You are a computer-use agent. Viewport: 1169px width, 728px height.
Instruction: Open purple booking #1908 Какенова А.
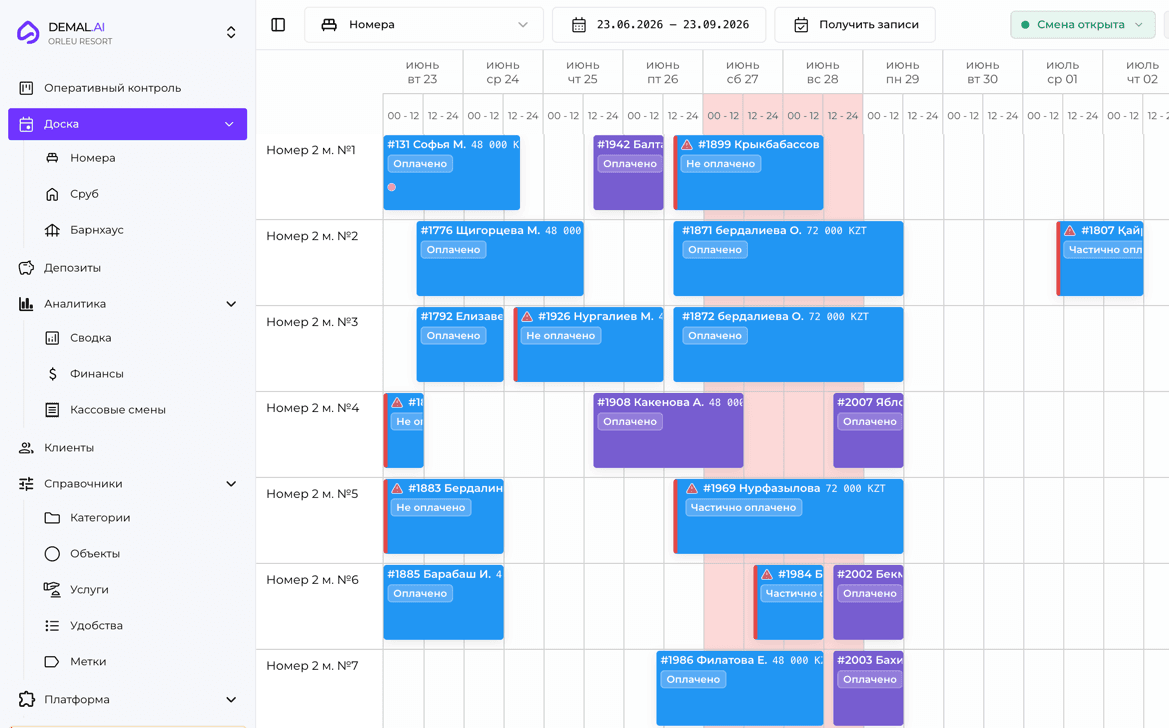coord(668,430)
